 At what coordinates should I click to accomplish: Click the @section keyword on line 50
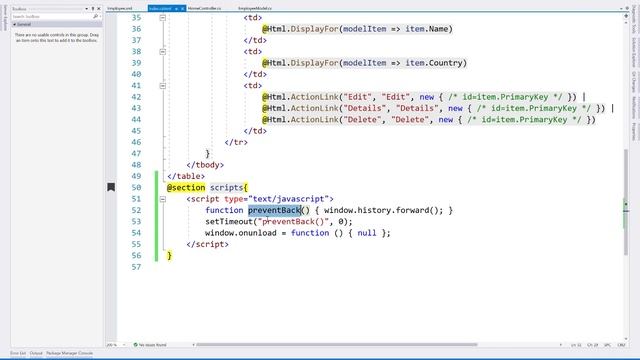coord(186,187)
